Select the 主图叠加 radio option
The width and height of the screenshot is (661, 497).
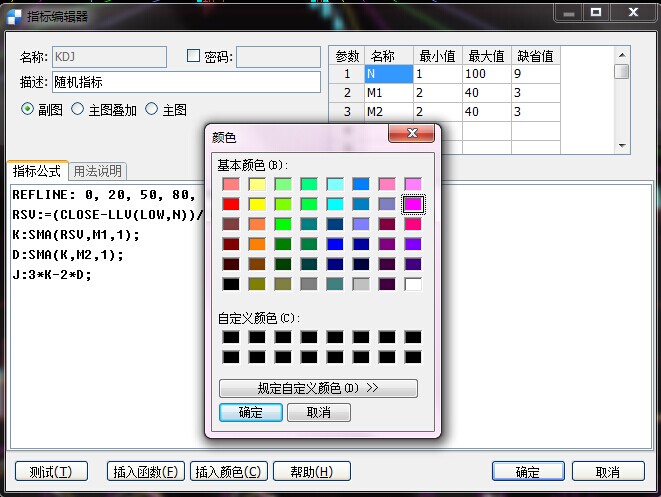coord(78,109)
